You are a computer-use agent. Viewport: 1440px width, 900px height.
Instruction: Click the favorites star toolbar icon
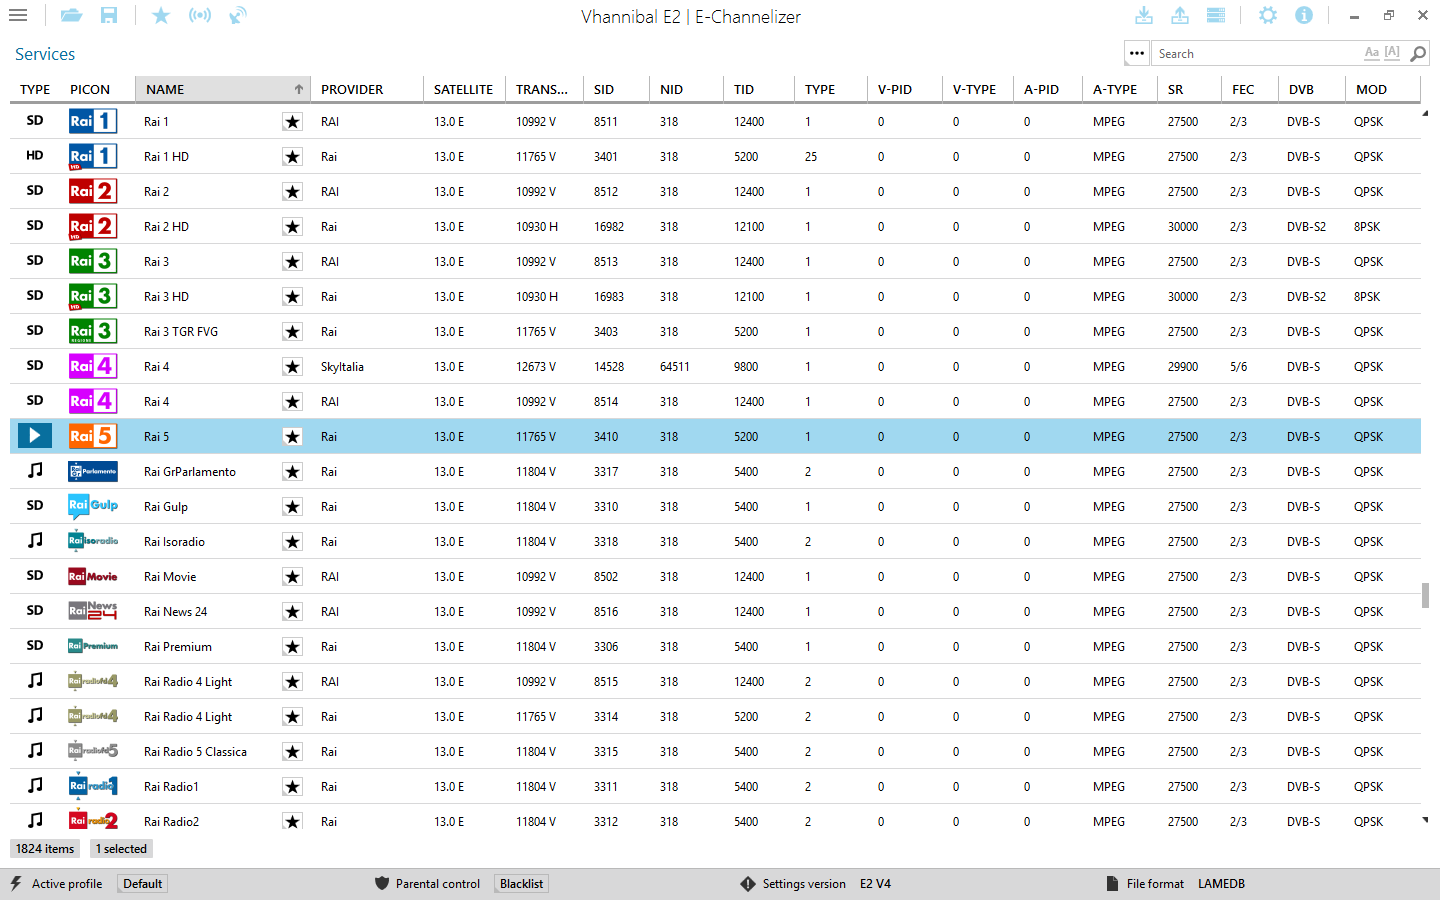coord(161,16)
